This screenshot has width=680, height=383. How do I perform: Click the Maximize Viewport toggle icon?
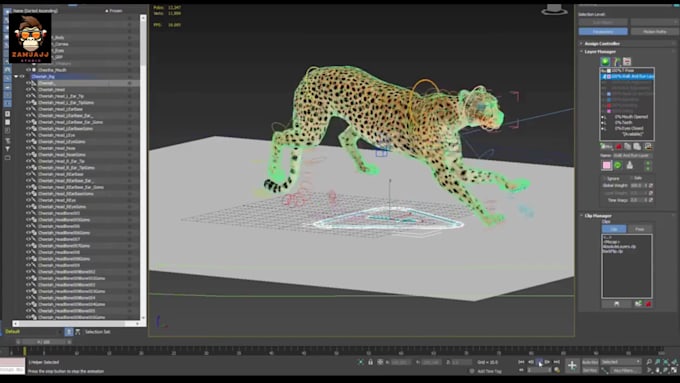coord(674,370)
